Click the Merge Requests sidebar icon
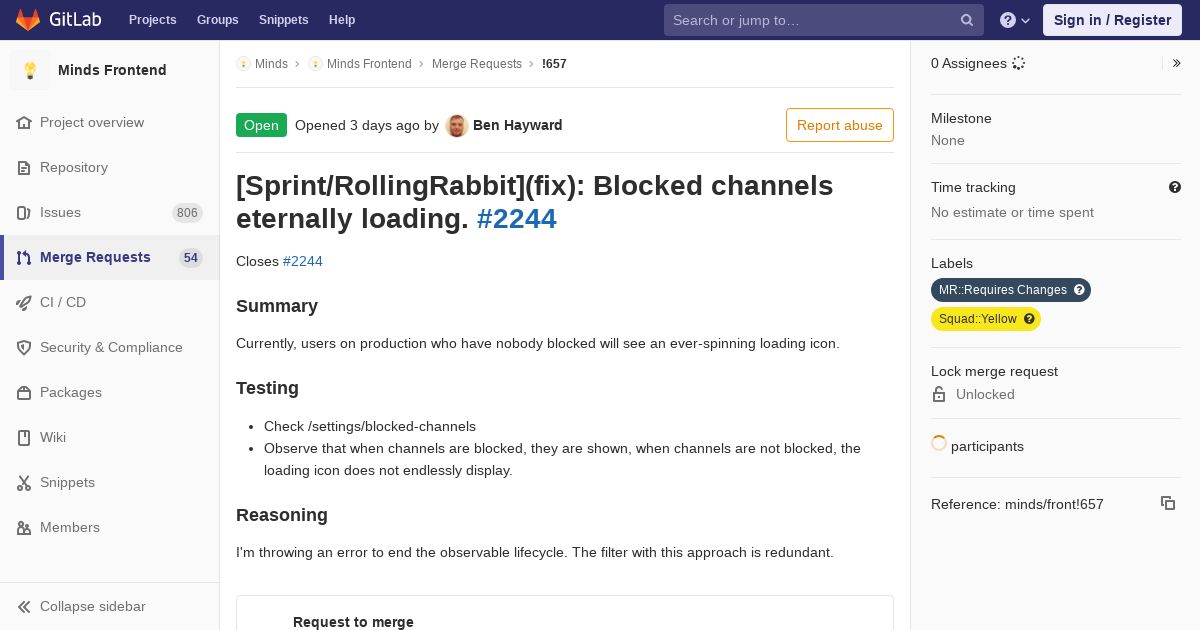Image resolution: width=1200 pixels, height=630 pixels. click(24, 257)
